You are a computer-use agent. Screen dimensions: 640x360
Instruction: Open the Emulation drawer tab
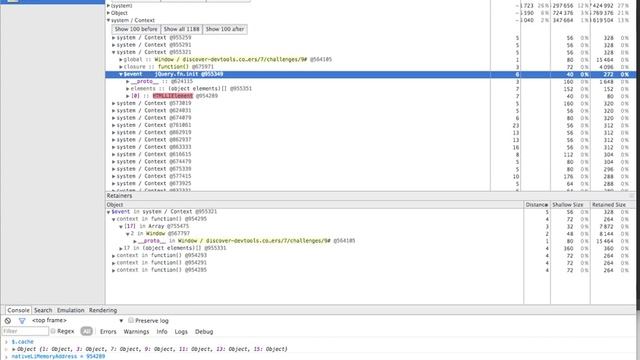71,310
